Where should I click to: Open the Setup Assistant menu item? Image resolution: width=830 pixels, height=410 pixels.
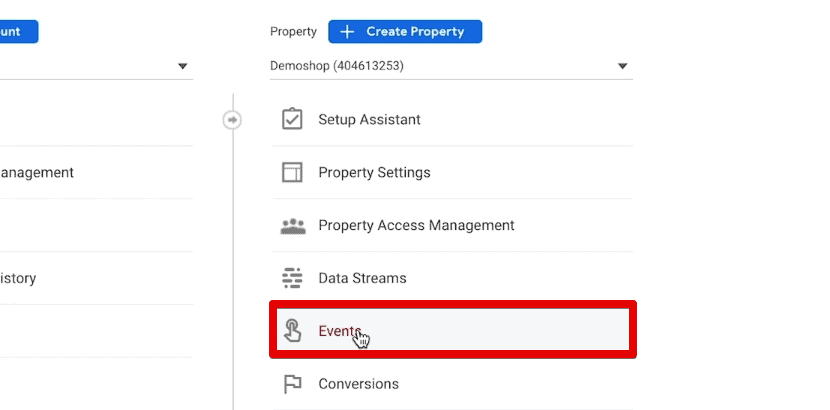[369, 120]
